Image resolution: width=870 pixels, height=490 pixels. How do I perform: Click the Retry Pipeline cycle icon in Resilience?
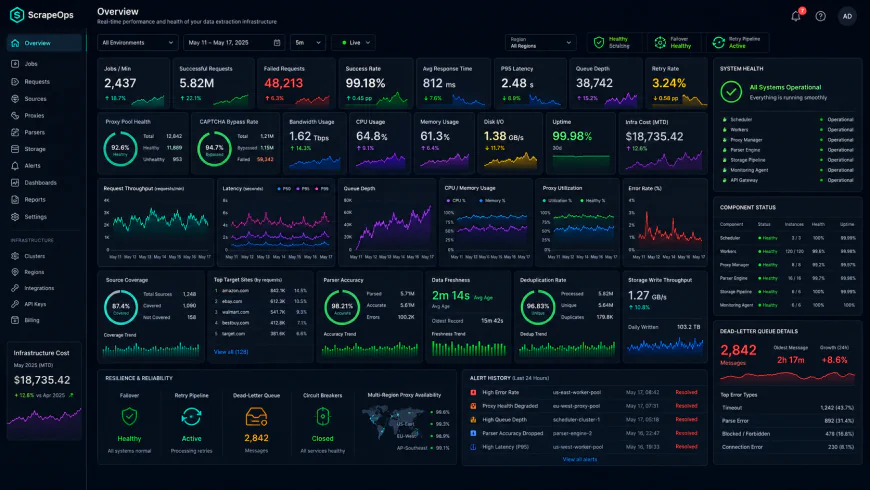click(x=191, y=416)
